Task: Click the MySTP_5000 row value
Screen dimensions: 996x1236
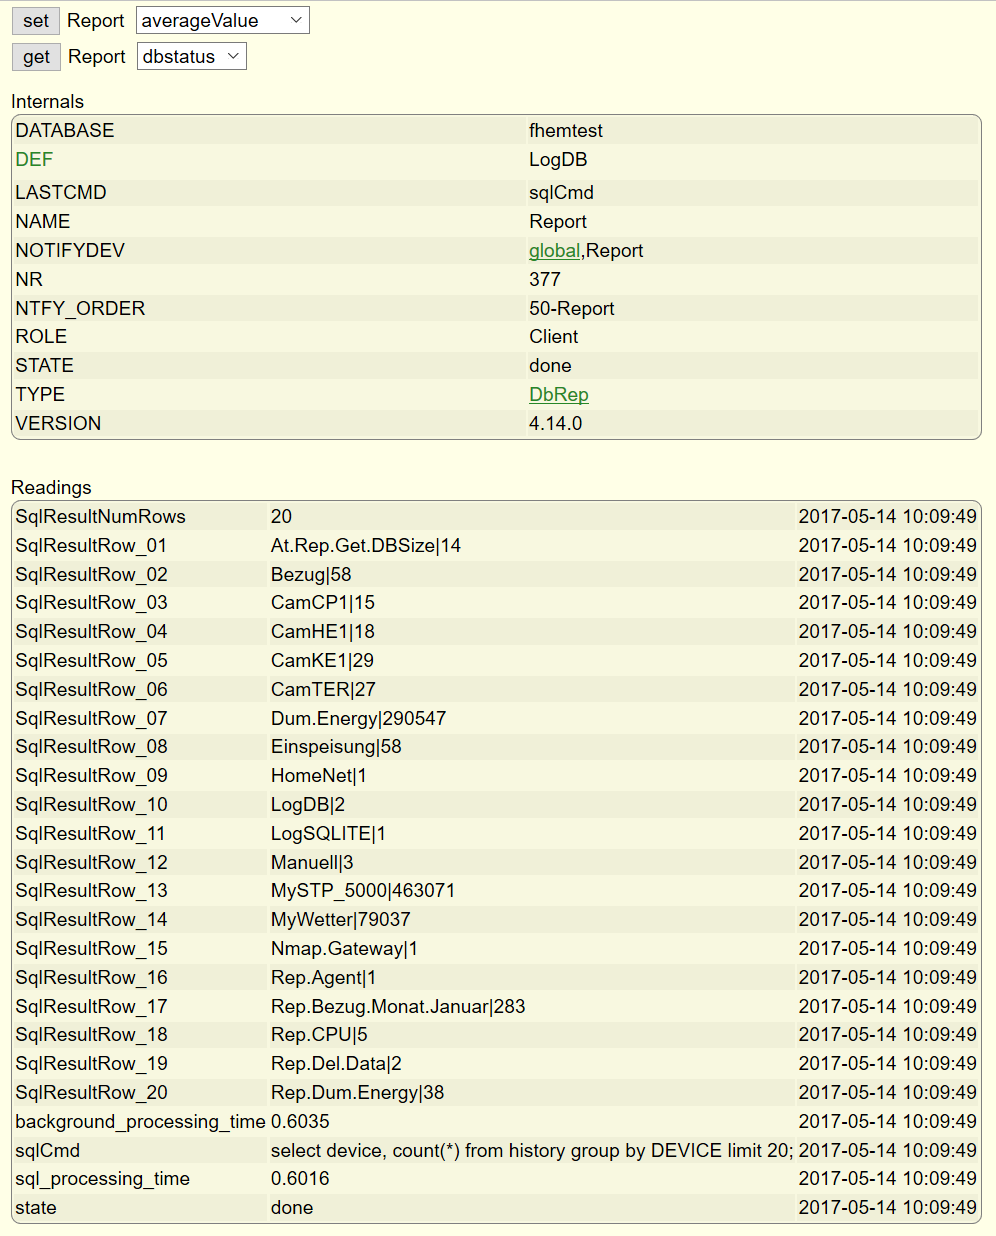Action: tap(363, 890)
